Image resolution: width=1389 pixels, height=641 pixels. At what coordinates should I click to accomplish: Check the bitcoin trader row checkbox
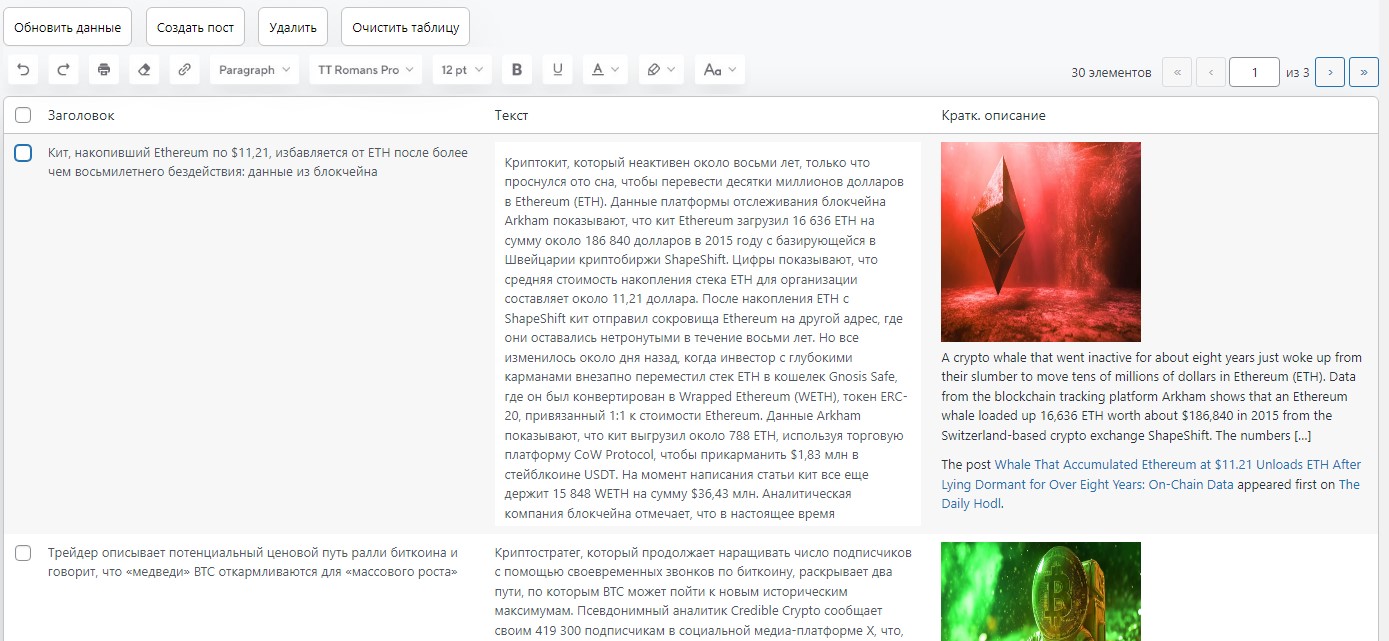tap(24, 553)
